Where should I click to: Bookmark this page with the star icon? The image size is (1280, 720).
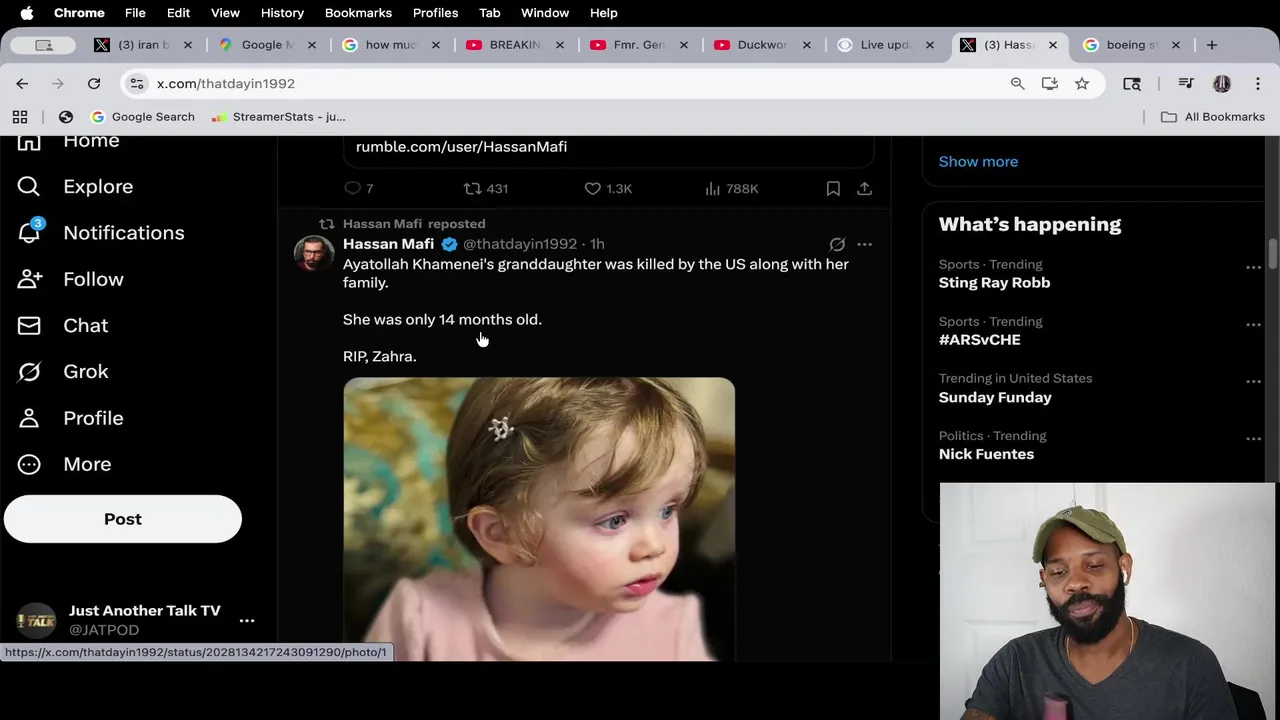(x=1082, y=84)
